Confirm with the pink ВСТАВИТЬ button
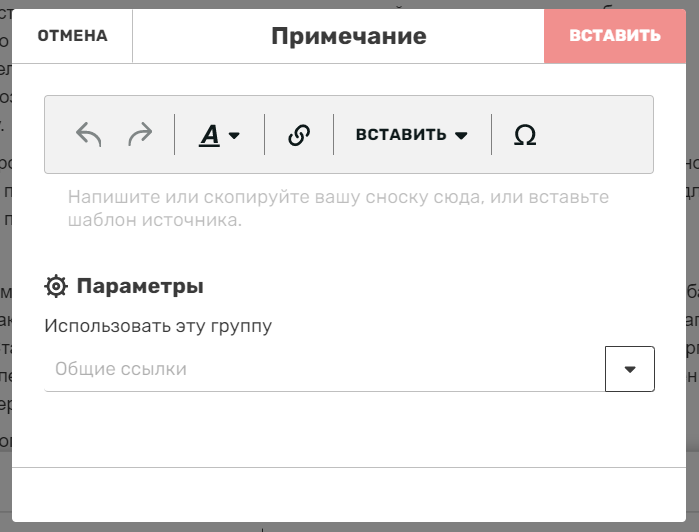 615,36
